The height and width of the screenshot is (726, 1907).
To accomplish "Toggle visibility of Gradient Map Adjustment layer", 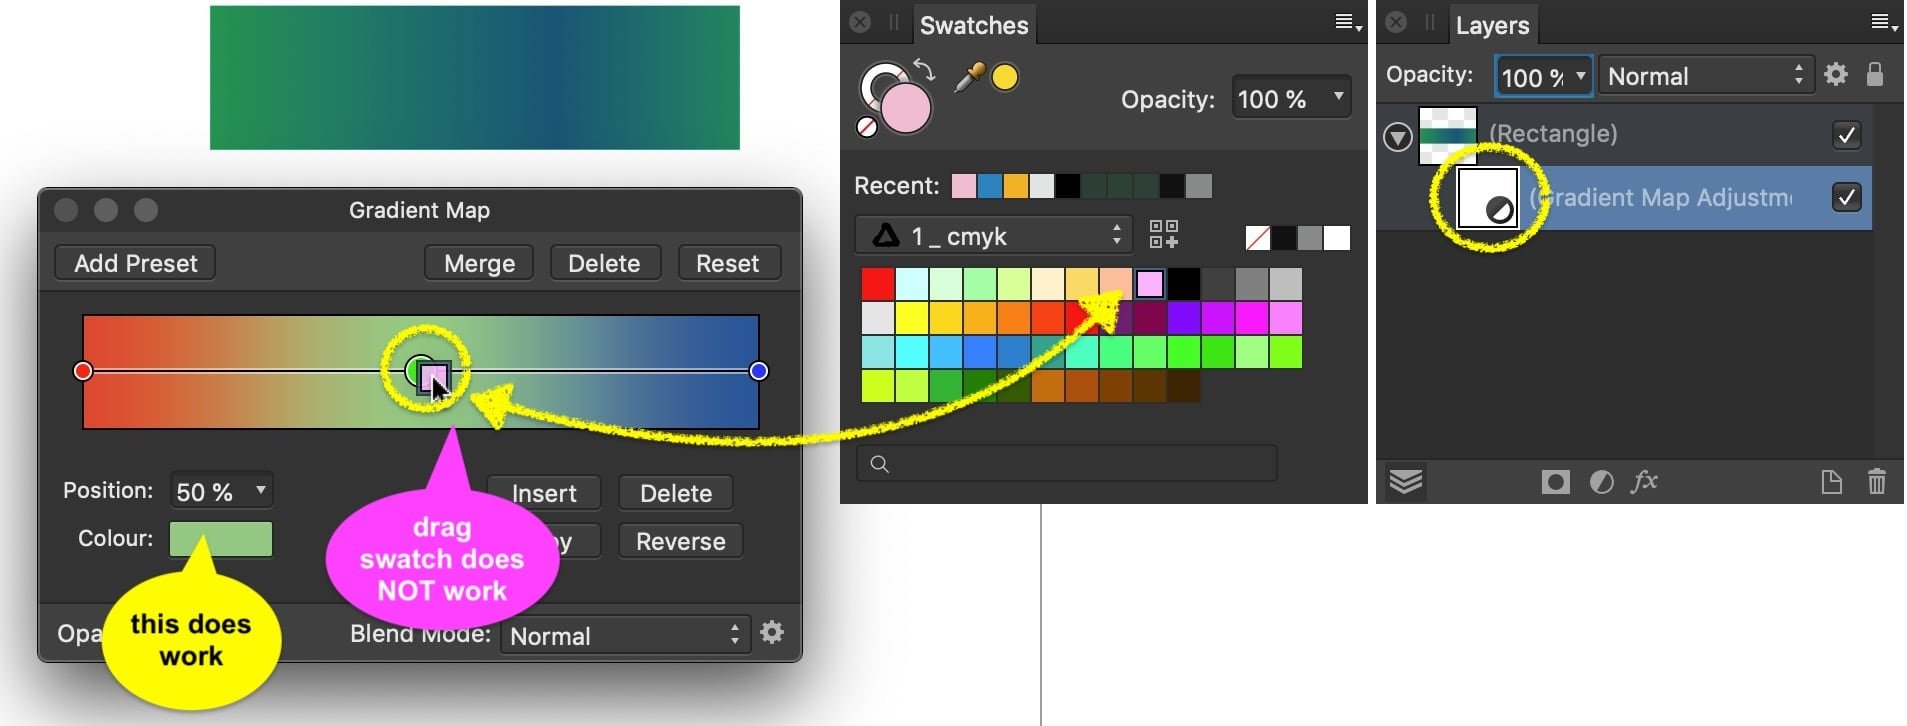I will click(x=1847, y=197).
